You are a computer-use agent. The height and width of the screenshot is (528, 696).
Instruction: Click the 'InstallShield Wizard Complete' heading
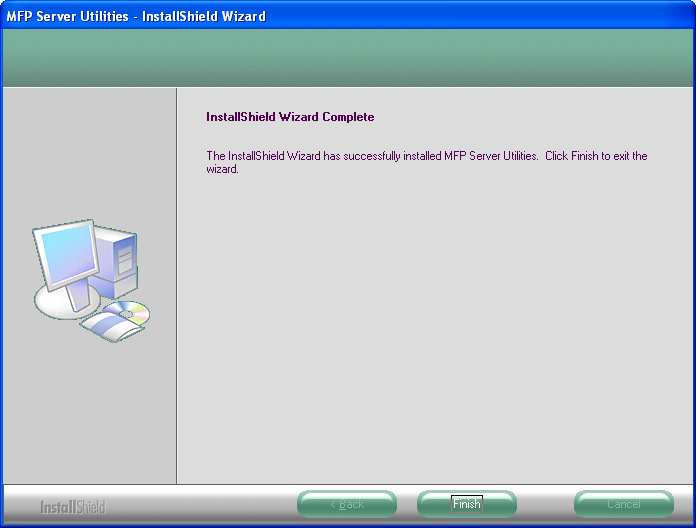[290, 117]
